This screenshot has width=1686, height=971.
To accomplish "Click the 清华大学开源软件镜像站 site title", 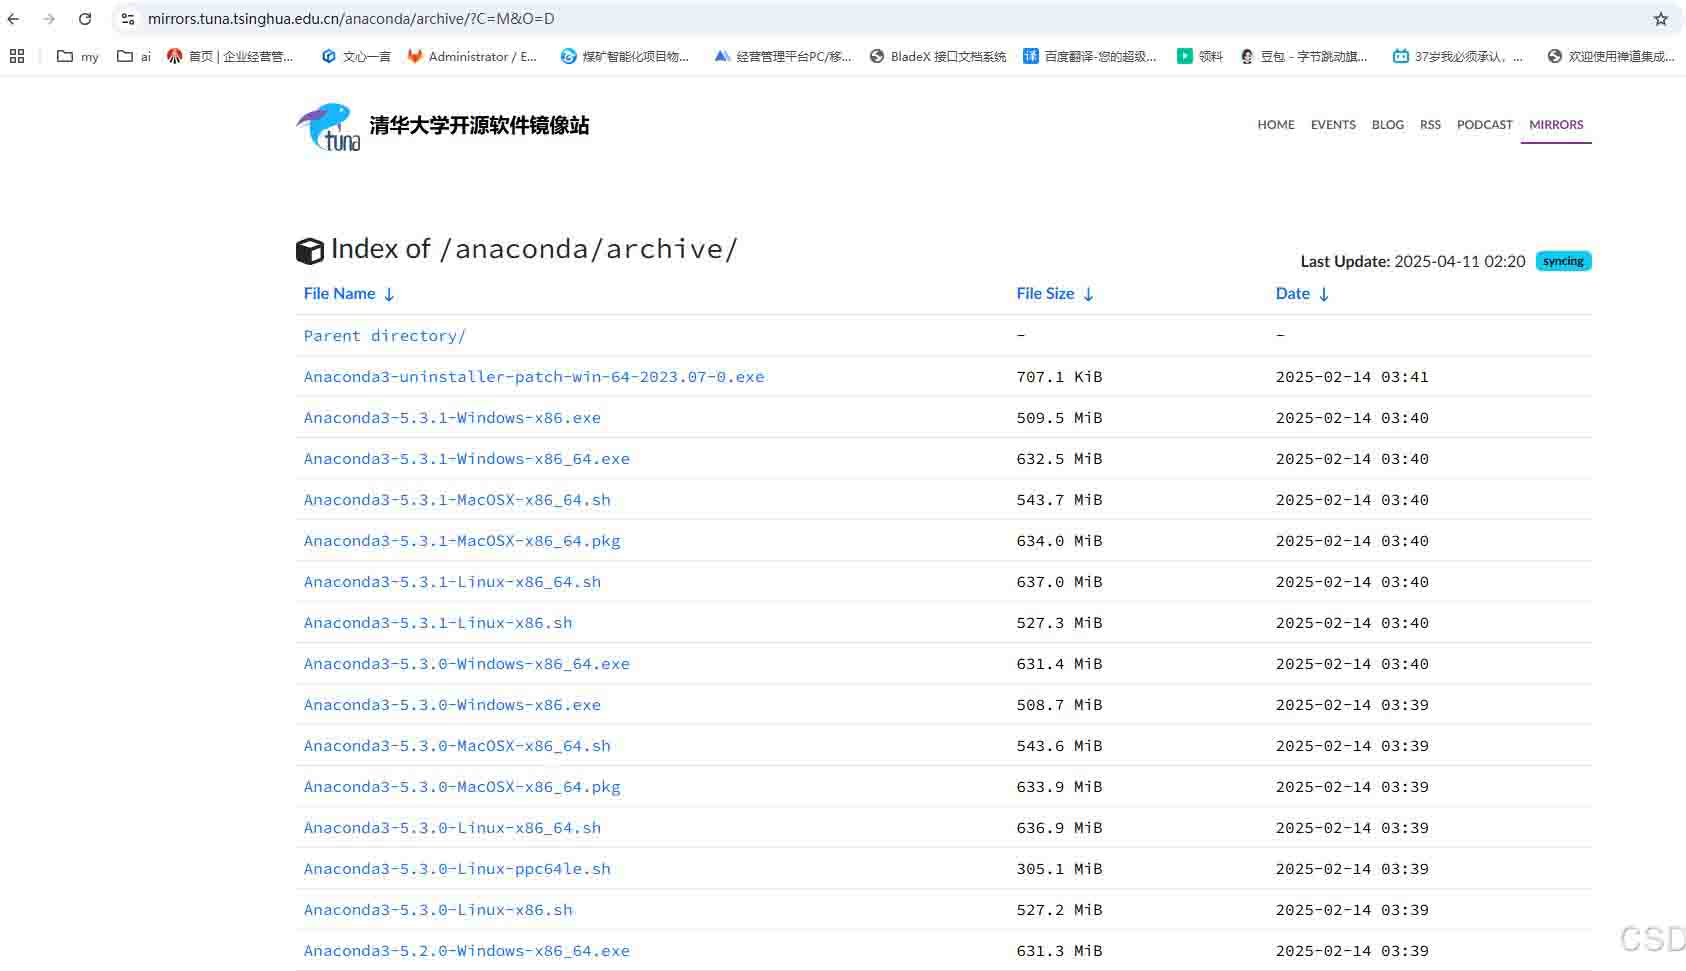I will 479,125.
